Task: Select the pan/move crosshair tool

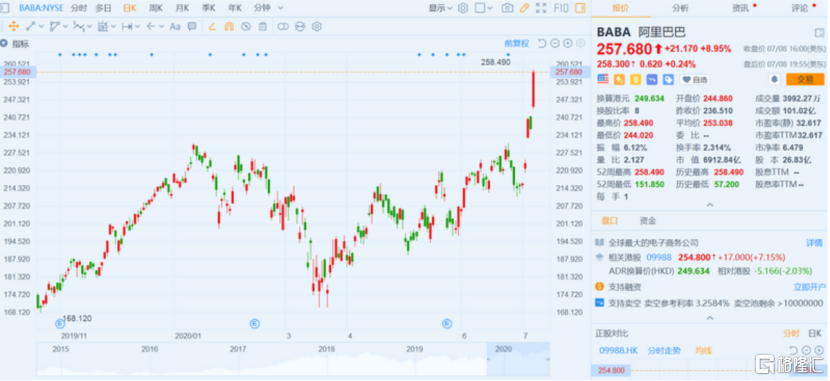Action: point(14,26)
